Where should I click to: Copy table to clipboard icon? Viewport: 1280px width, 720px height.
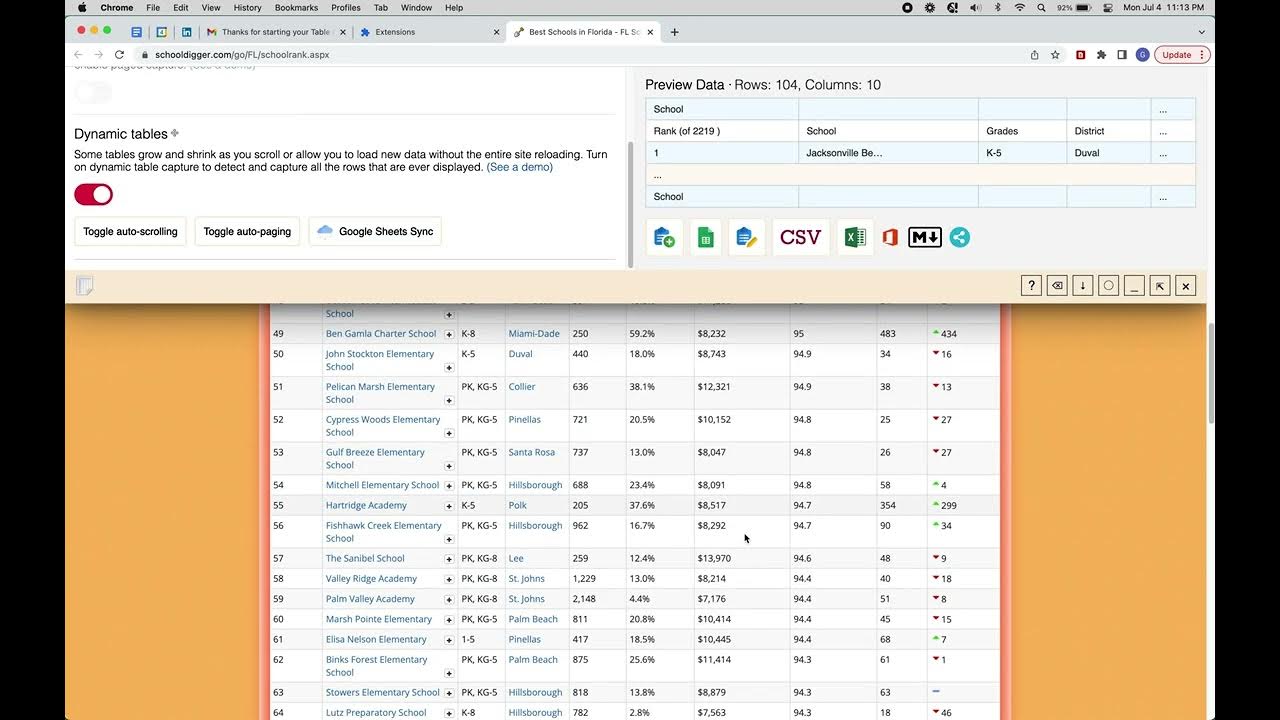pos(664,237)
